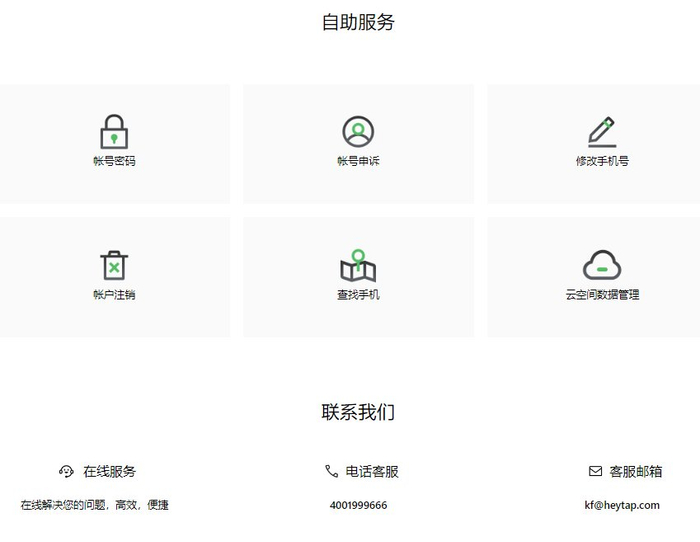This screenshot has width=700, height=542.
Task: Click the map pin icon for 查找手机
Action: click(x=358, y=266)
